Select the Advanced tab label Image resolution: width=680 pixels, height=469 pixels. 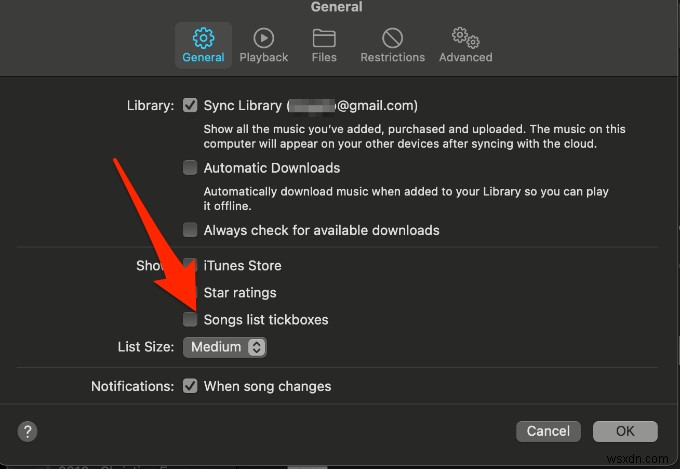pos(465,58)
